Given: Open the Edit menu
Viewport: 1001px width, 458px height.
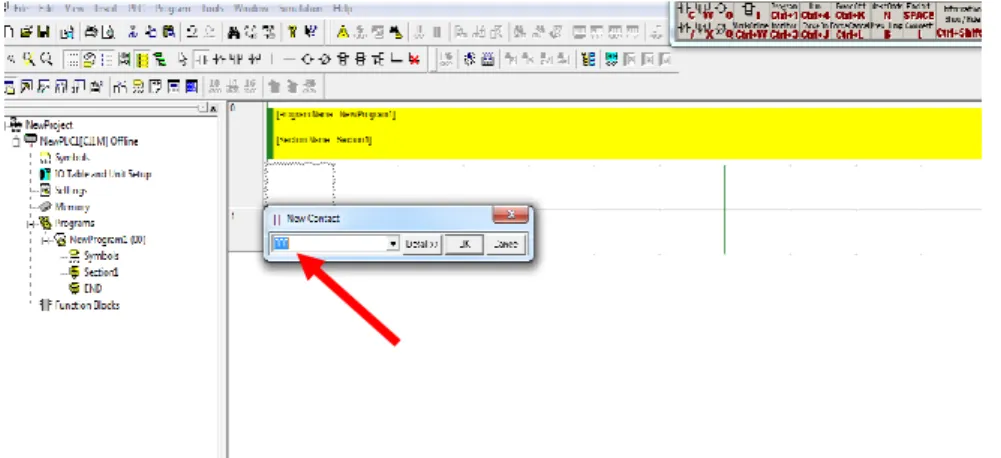Looking at the screenshot, I should point(45,9).
